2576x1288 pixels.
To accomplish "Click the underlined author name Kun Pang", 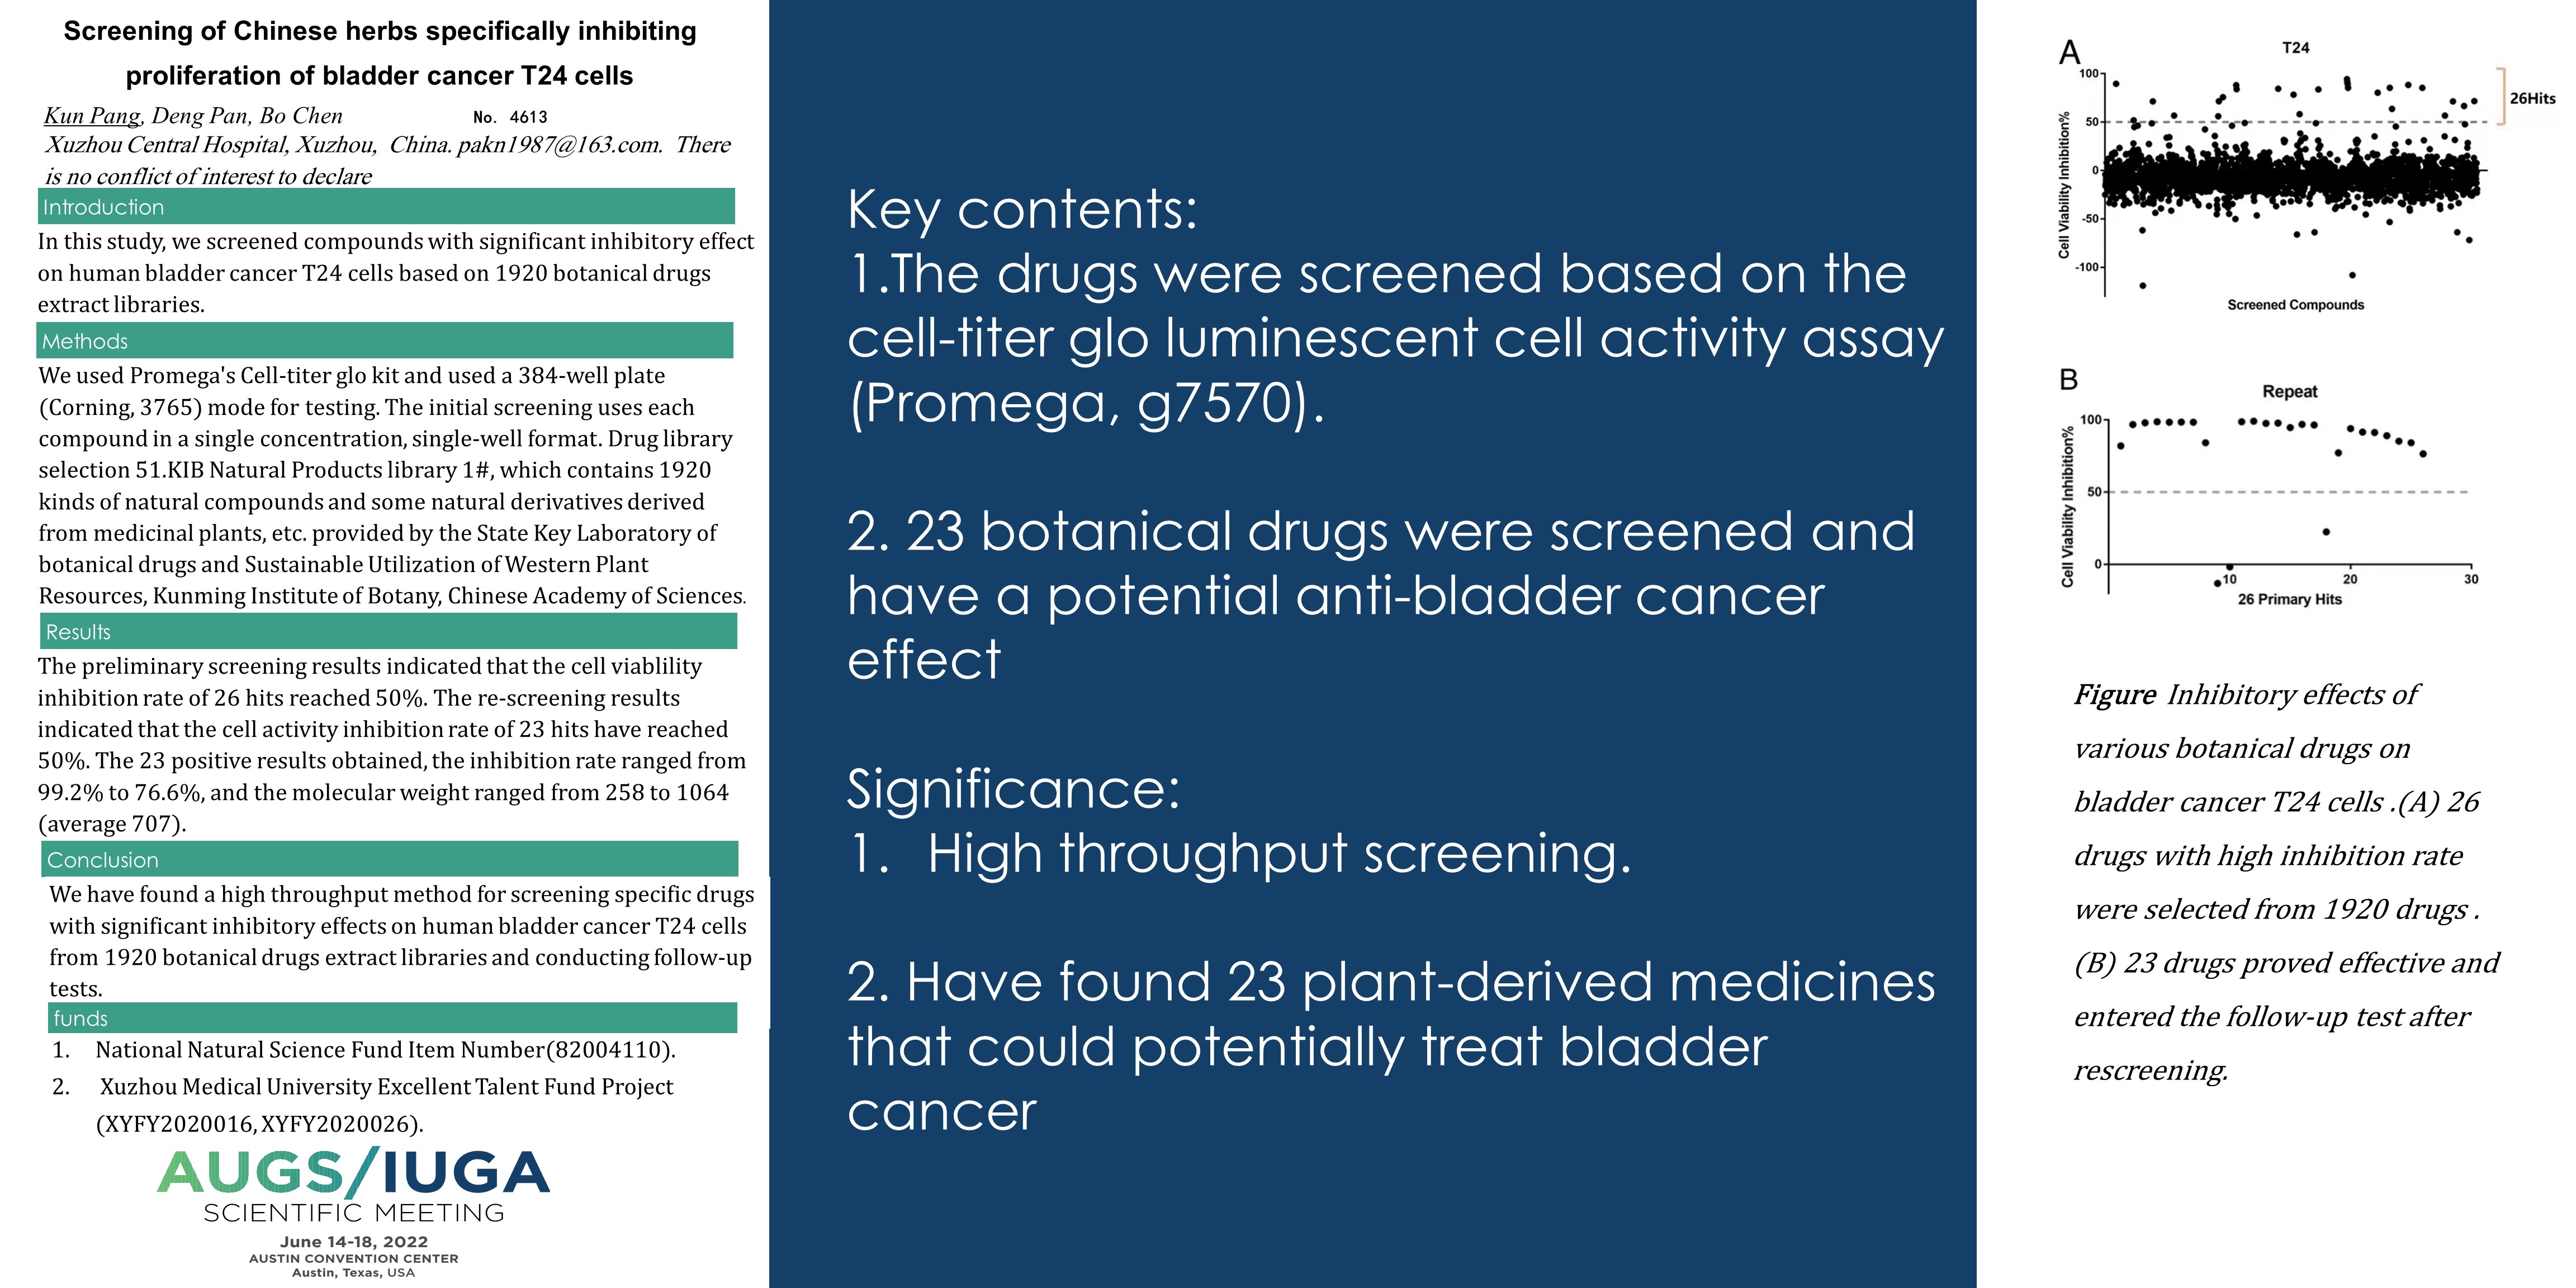I will pyautogui.click(x=92, y=116).
